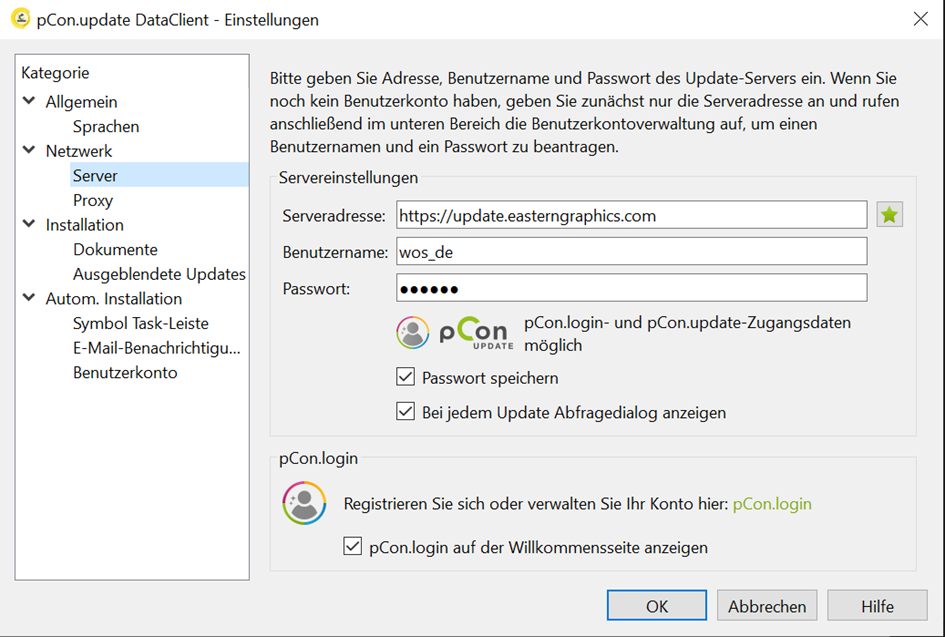The height and width of the screenshot is (637, 945).
Task: Select Ausgeblendete Updates in the tree
Action: (159, 274)
